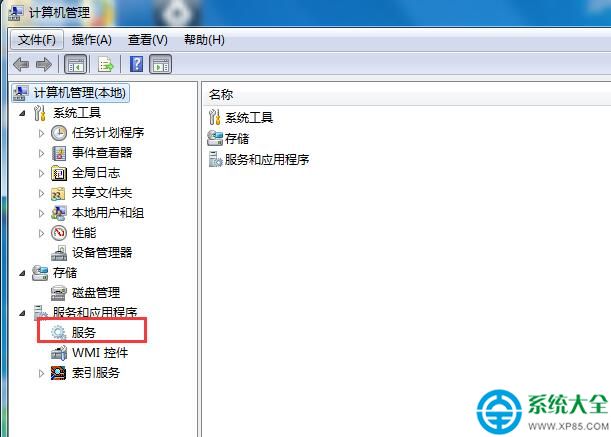Click the Forward arrow toolbar icon

pos(44,64)
